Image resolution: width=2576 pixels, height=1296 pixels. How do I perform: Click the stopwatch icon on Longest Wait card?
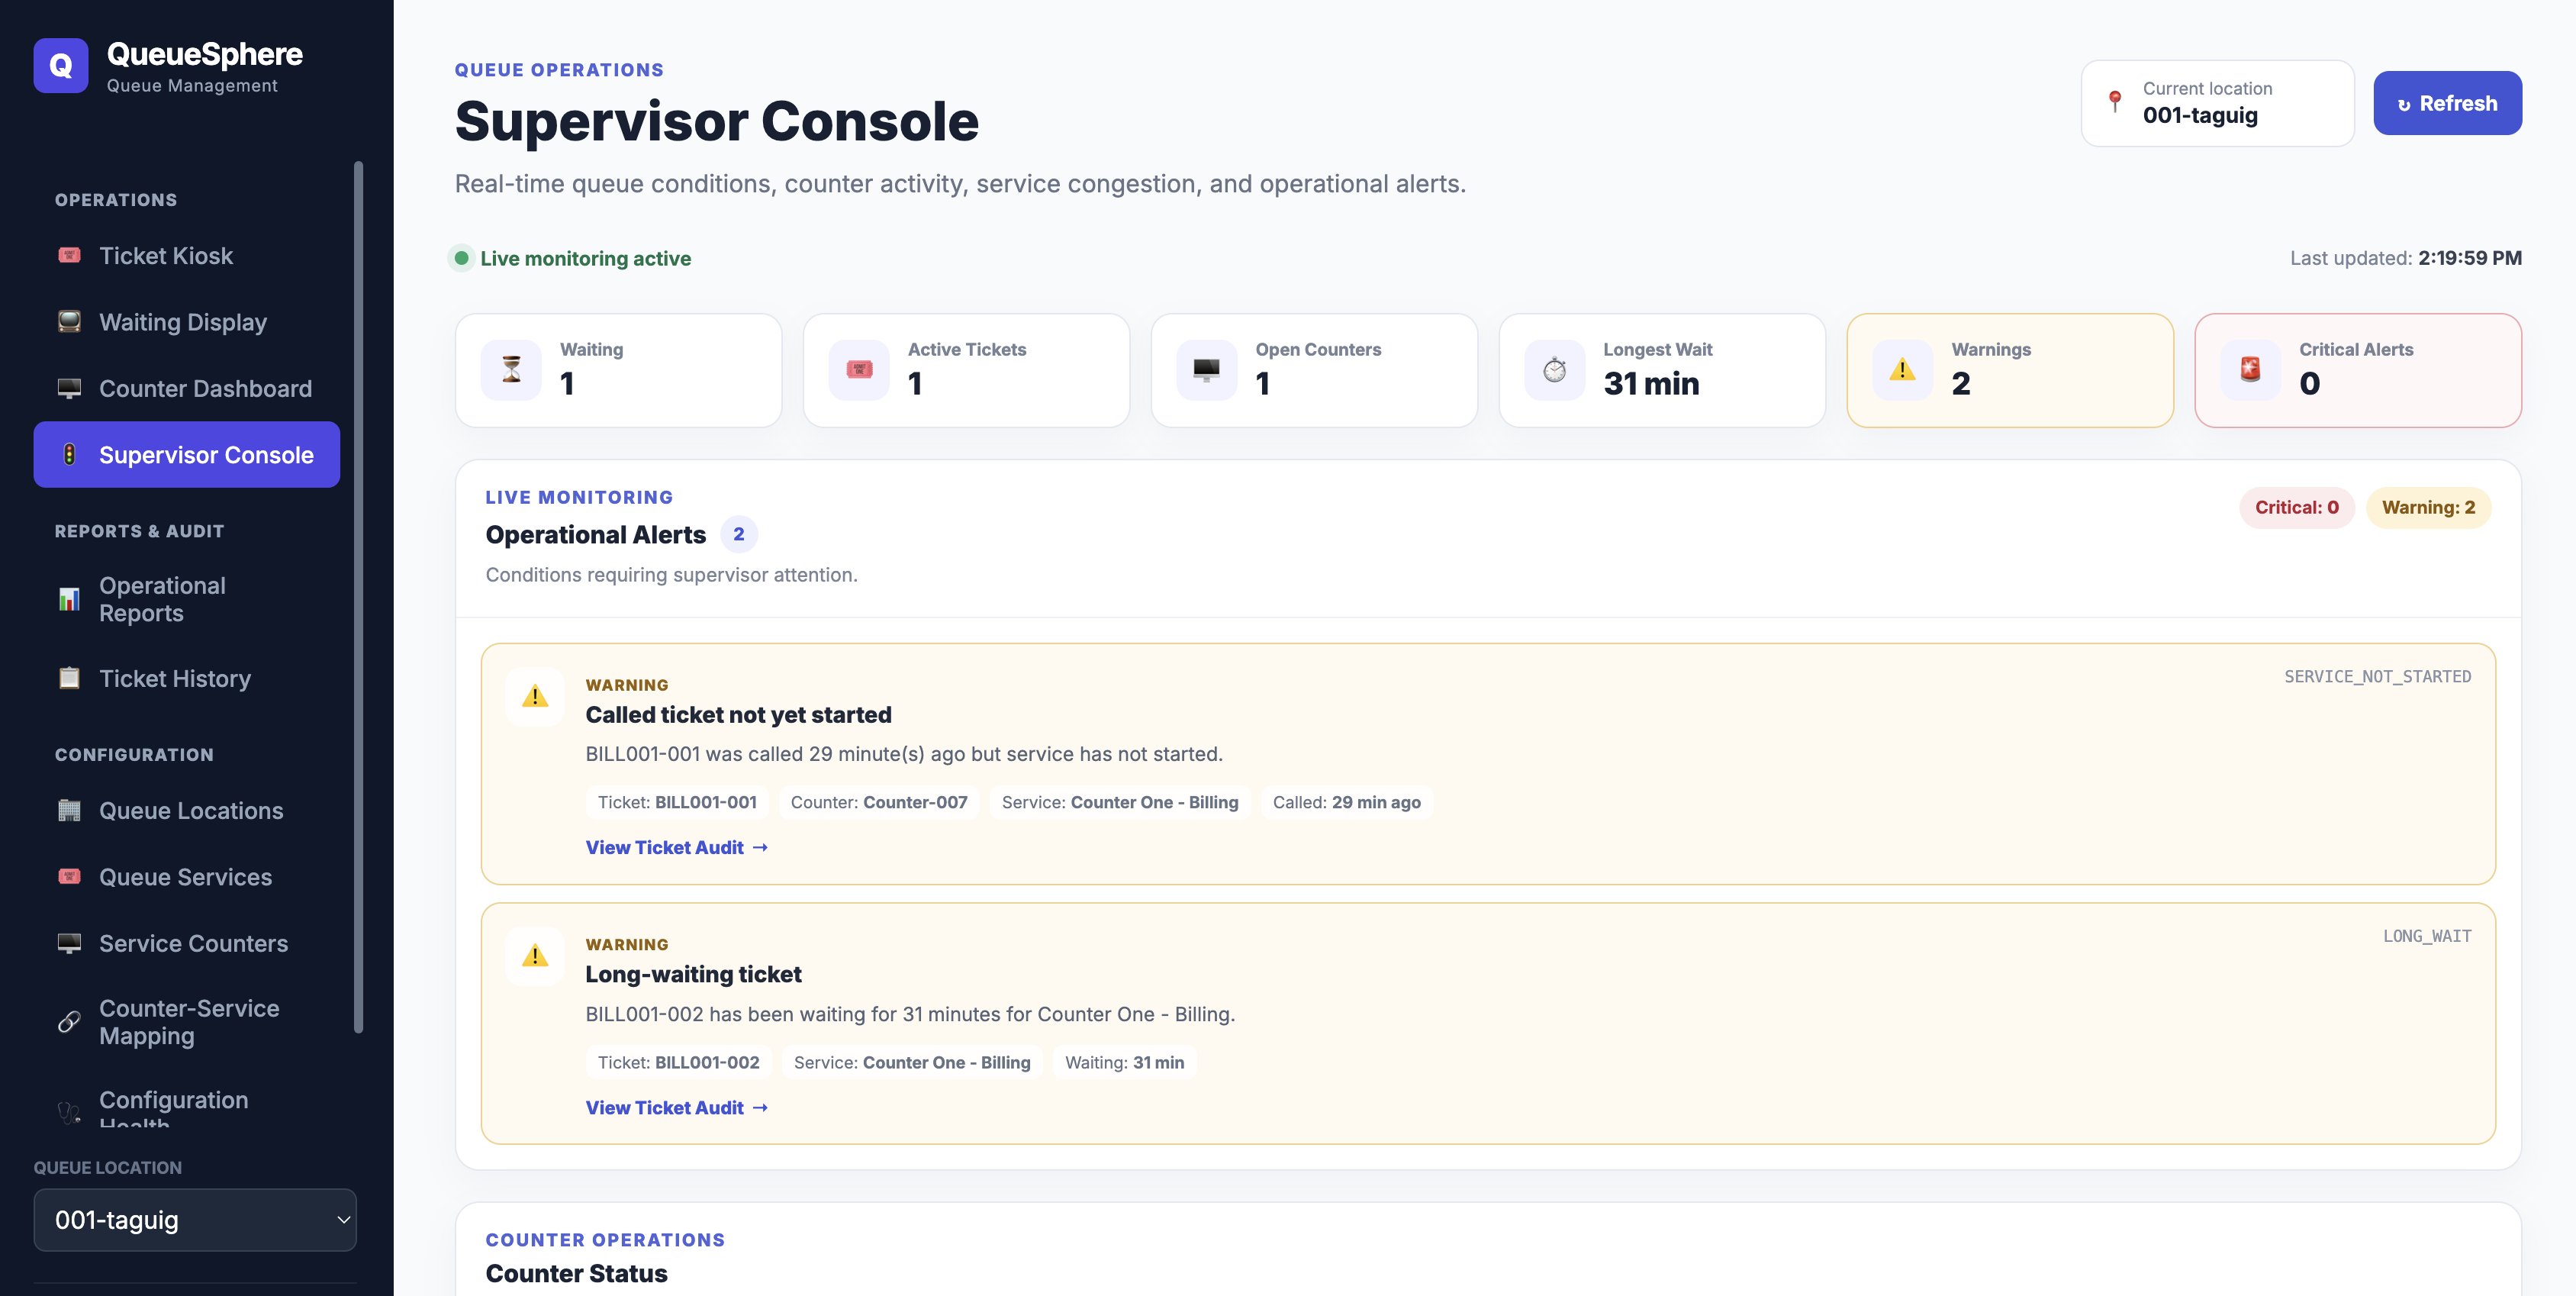pos(1555,370)
